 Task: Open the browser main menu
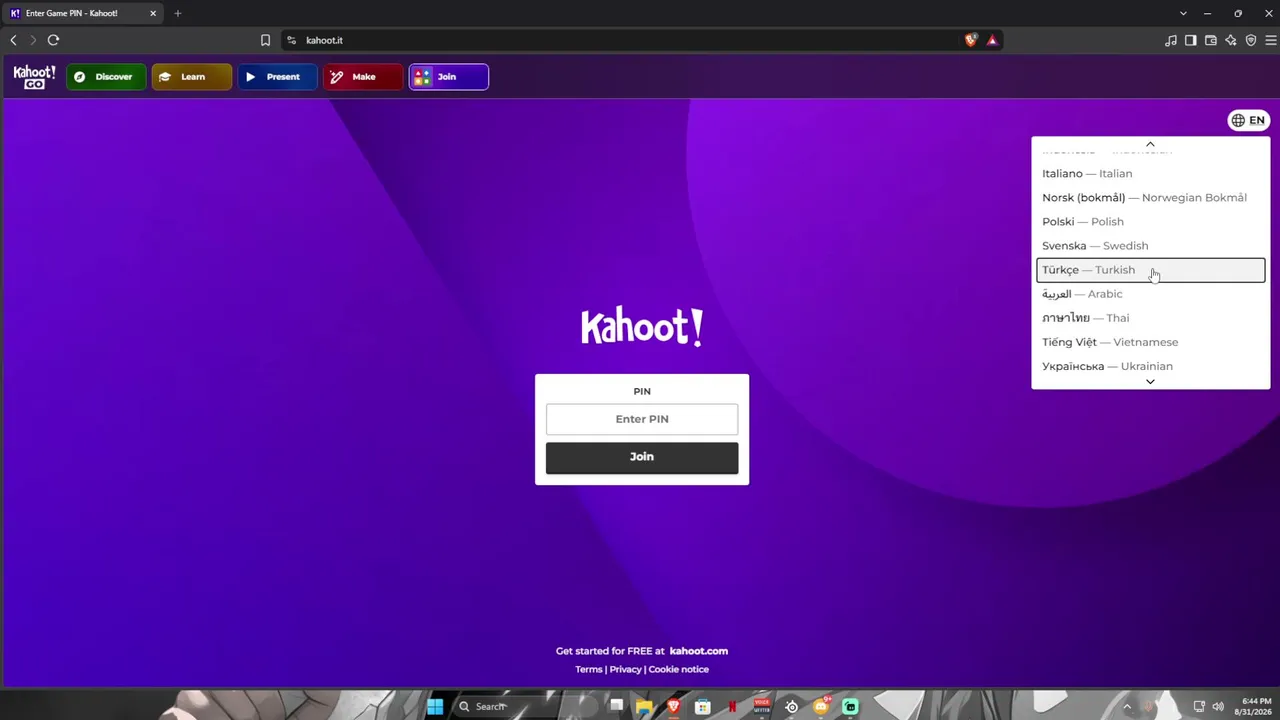click(1271, 40)
